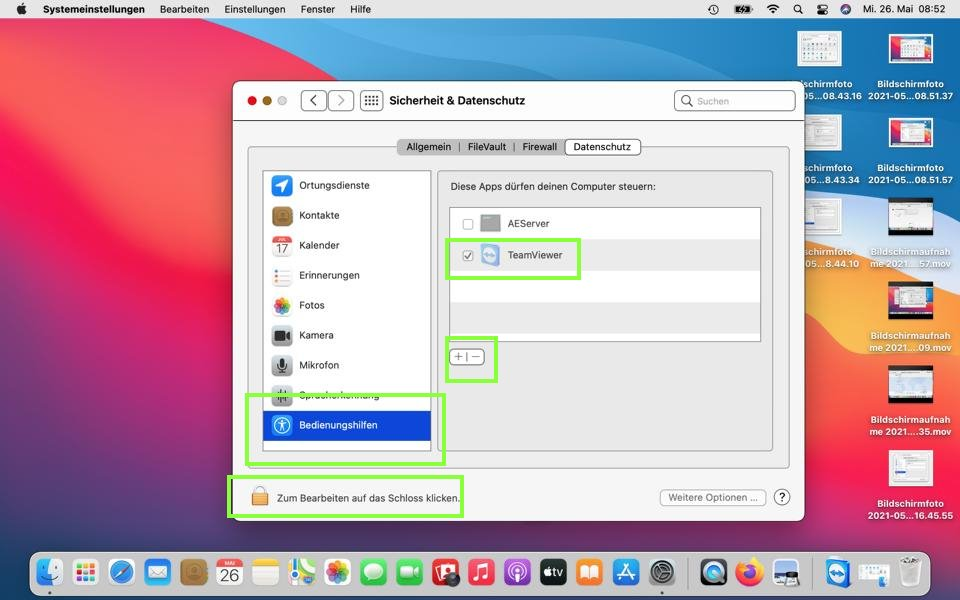Select Kalender in the privacy sidebar list
Viewport: 960px width, 600px height.
(347, 246)
